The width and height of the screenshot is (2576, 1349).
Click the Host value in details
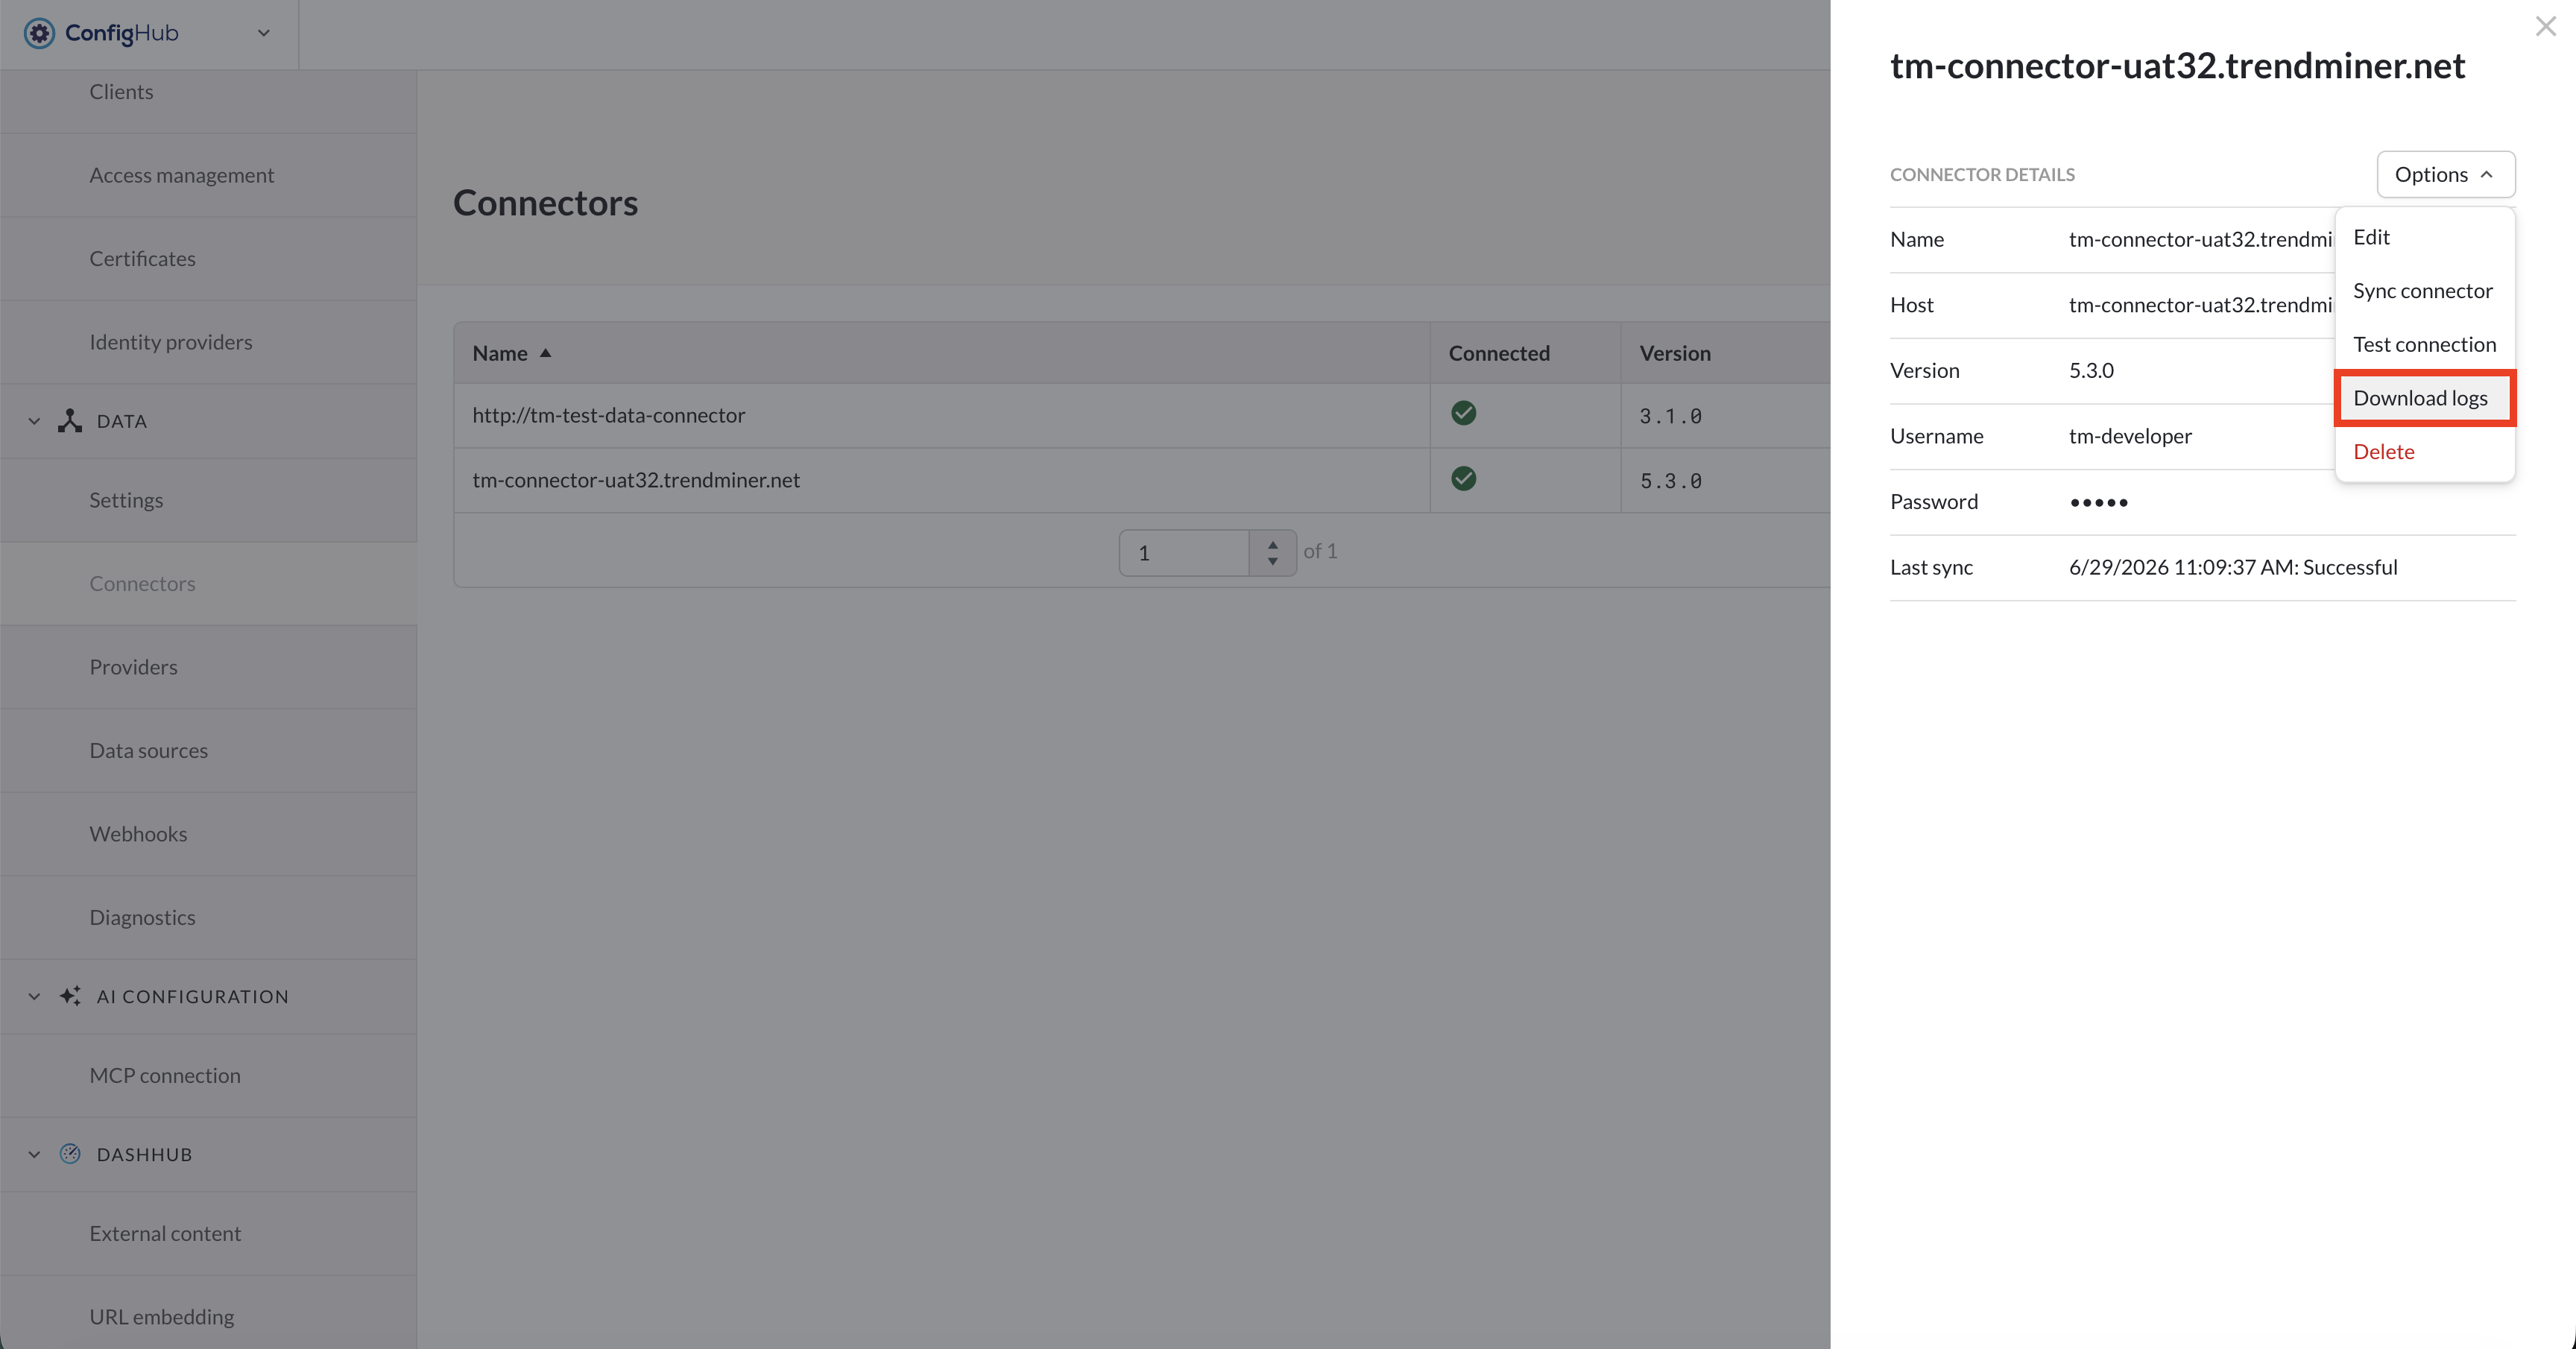click(x=2200, y=305)
